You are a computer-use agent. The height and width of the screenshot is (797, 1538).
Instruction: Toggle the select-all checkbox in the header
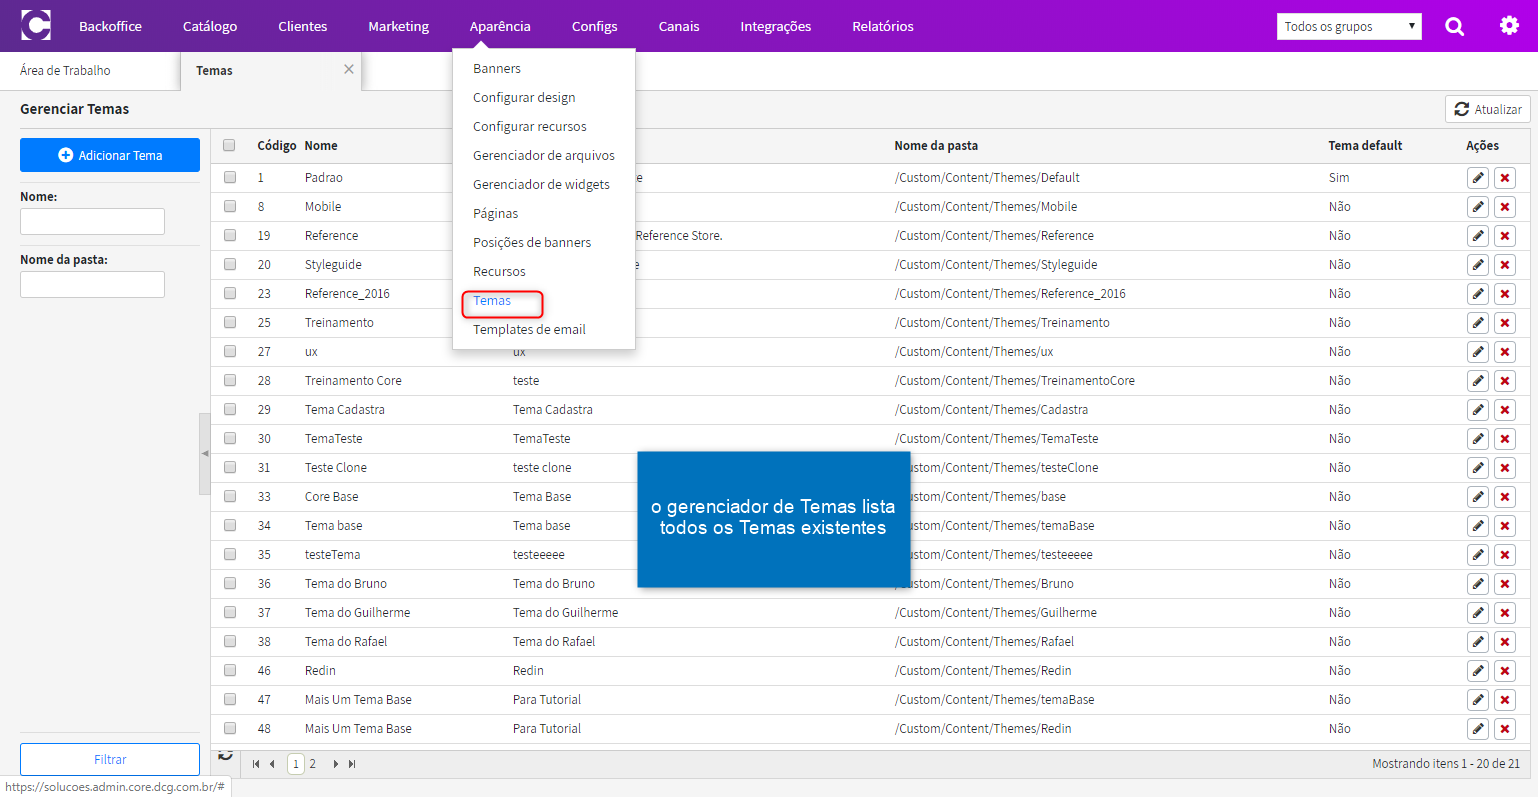point(229,145)
